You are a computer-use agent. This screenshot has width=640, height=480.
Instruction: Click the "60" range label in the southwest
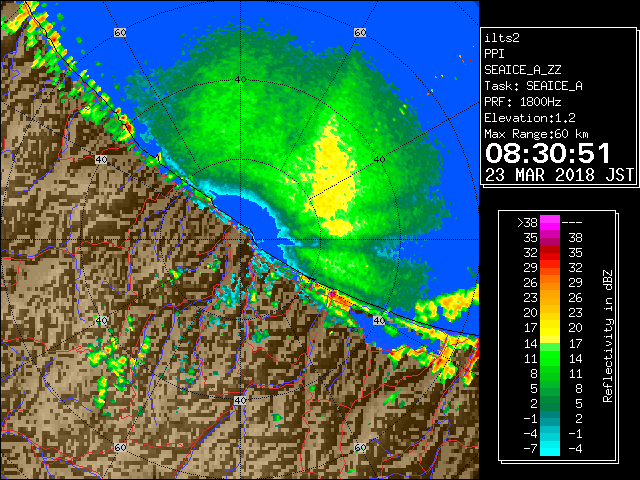[120, 447]
